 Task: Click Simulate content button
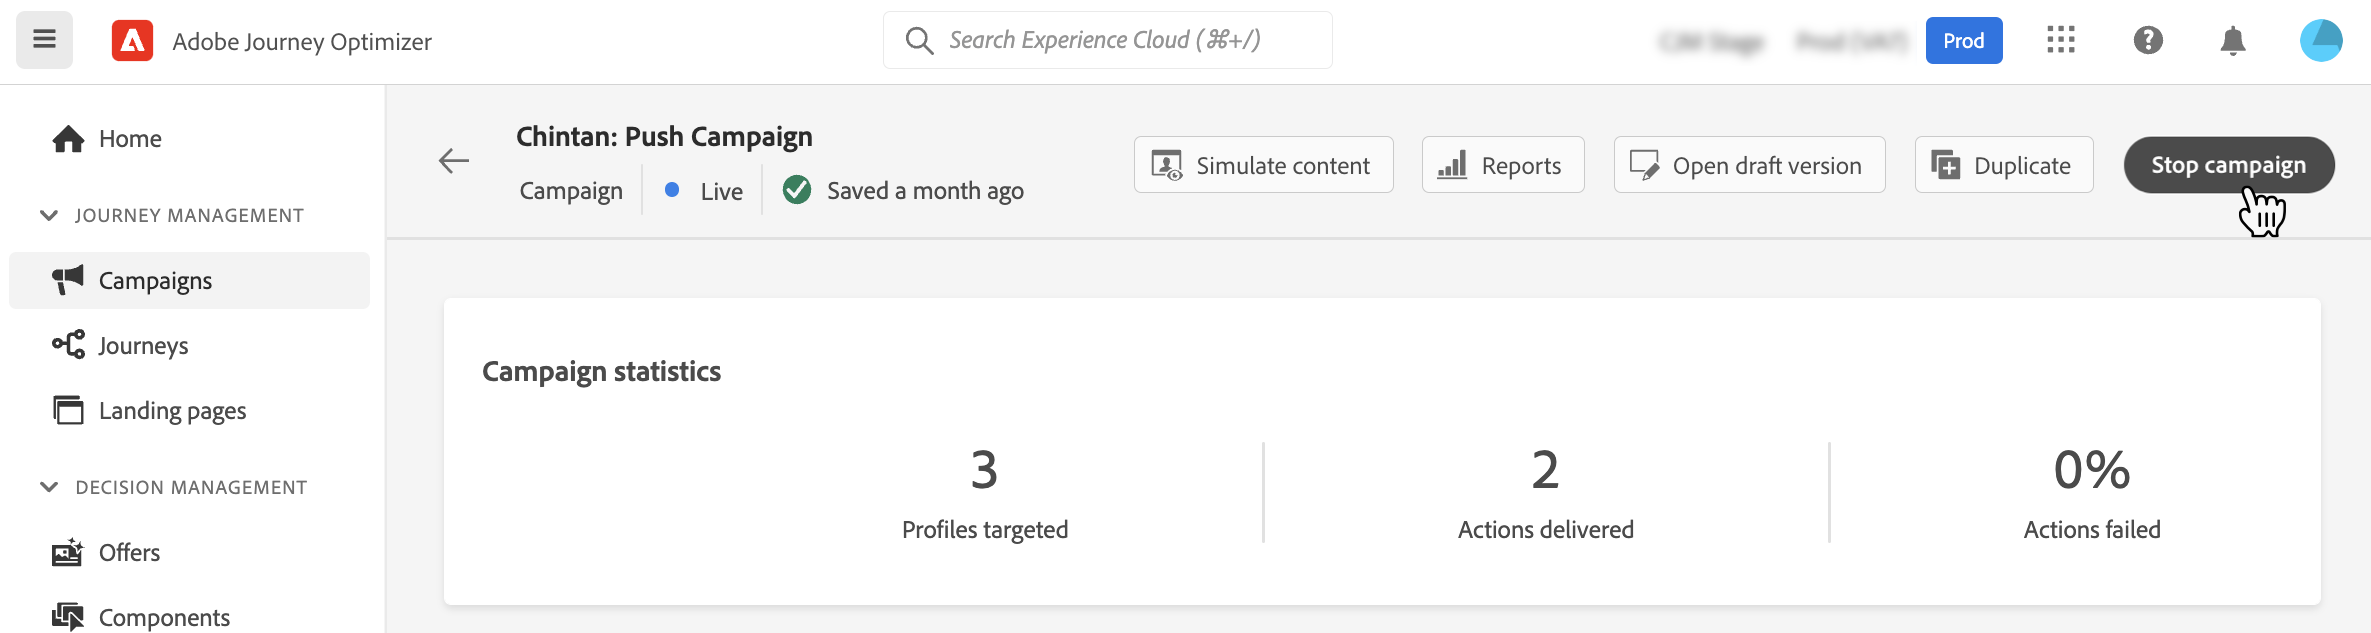(1263, 165)
